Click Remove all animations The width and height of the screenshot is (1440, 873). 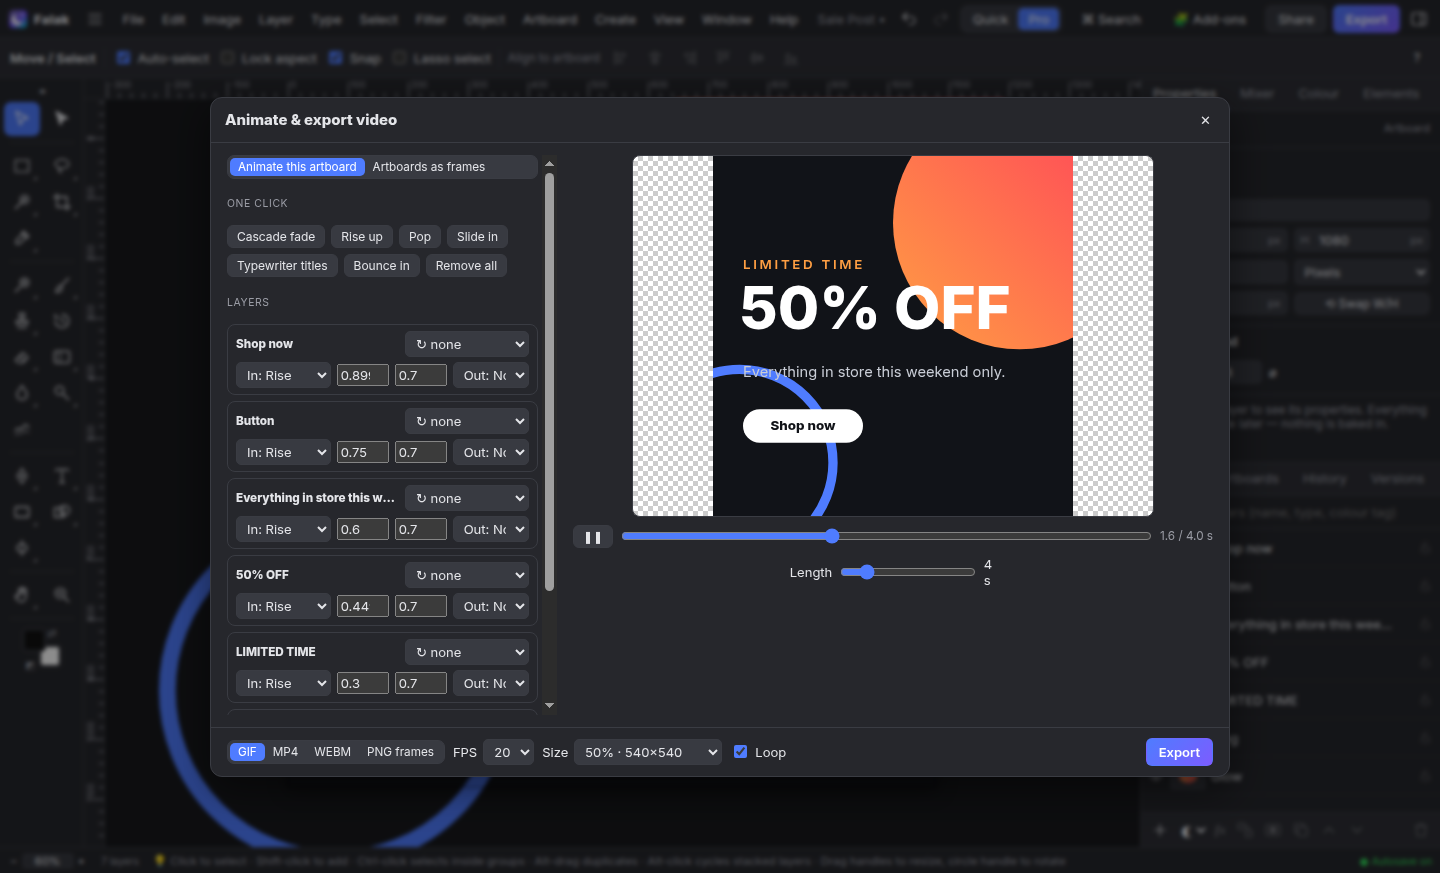point(466,266)
